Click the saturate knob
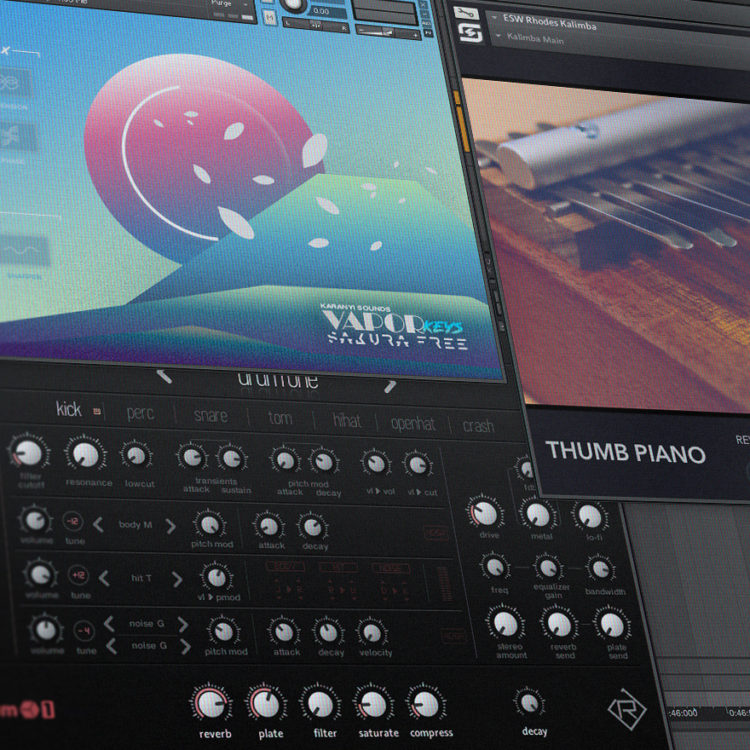Viewport: 750px width, 750px height. [374, 703]
